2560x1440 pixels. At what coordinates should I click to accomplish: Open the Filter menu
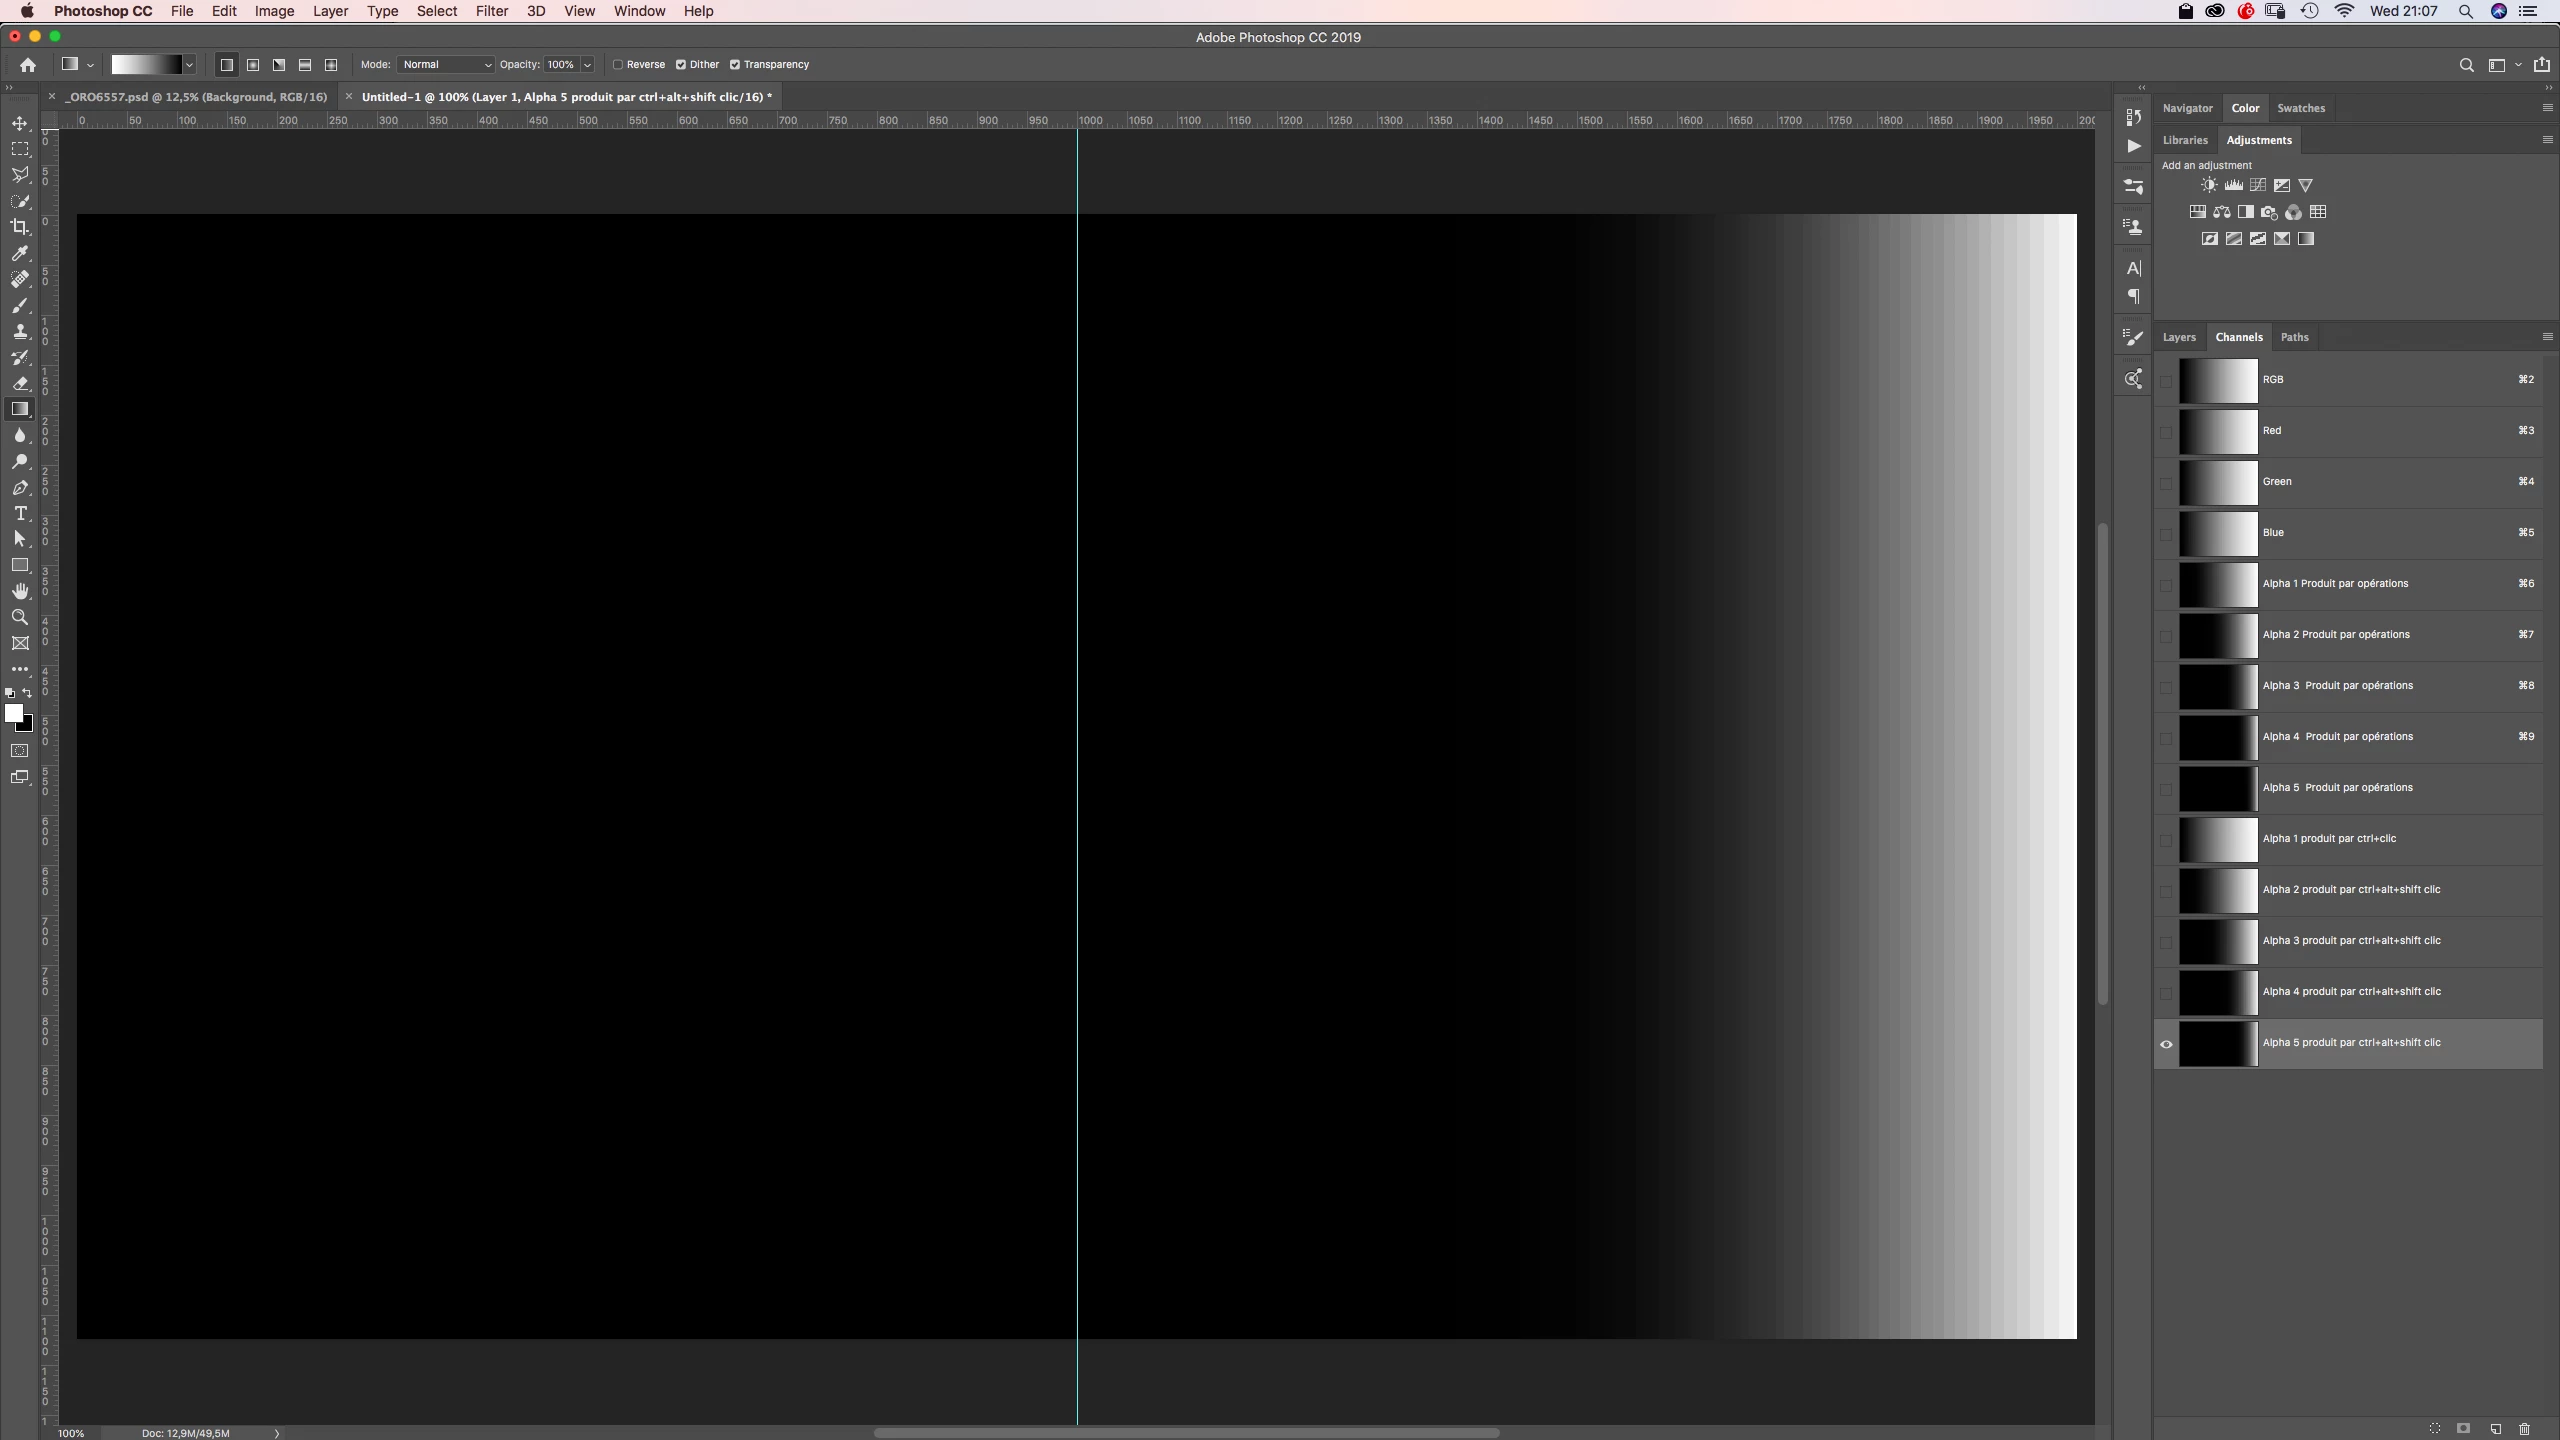pos(491,11)
